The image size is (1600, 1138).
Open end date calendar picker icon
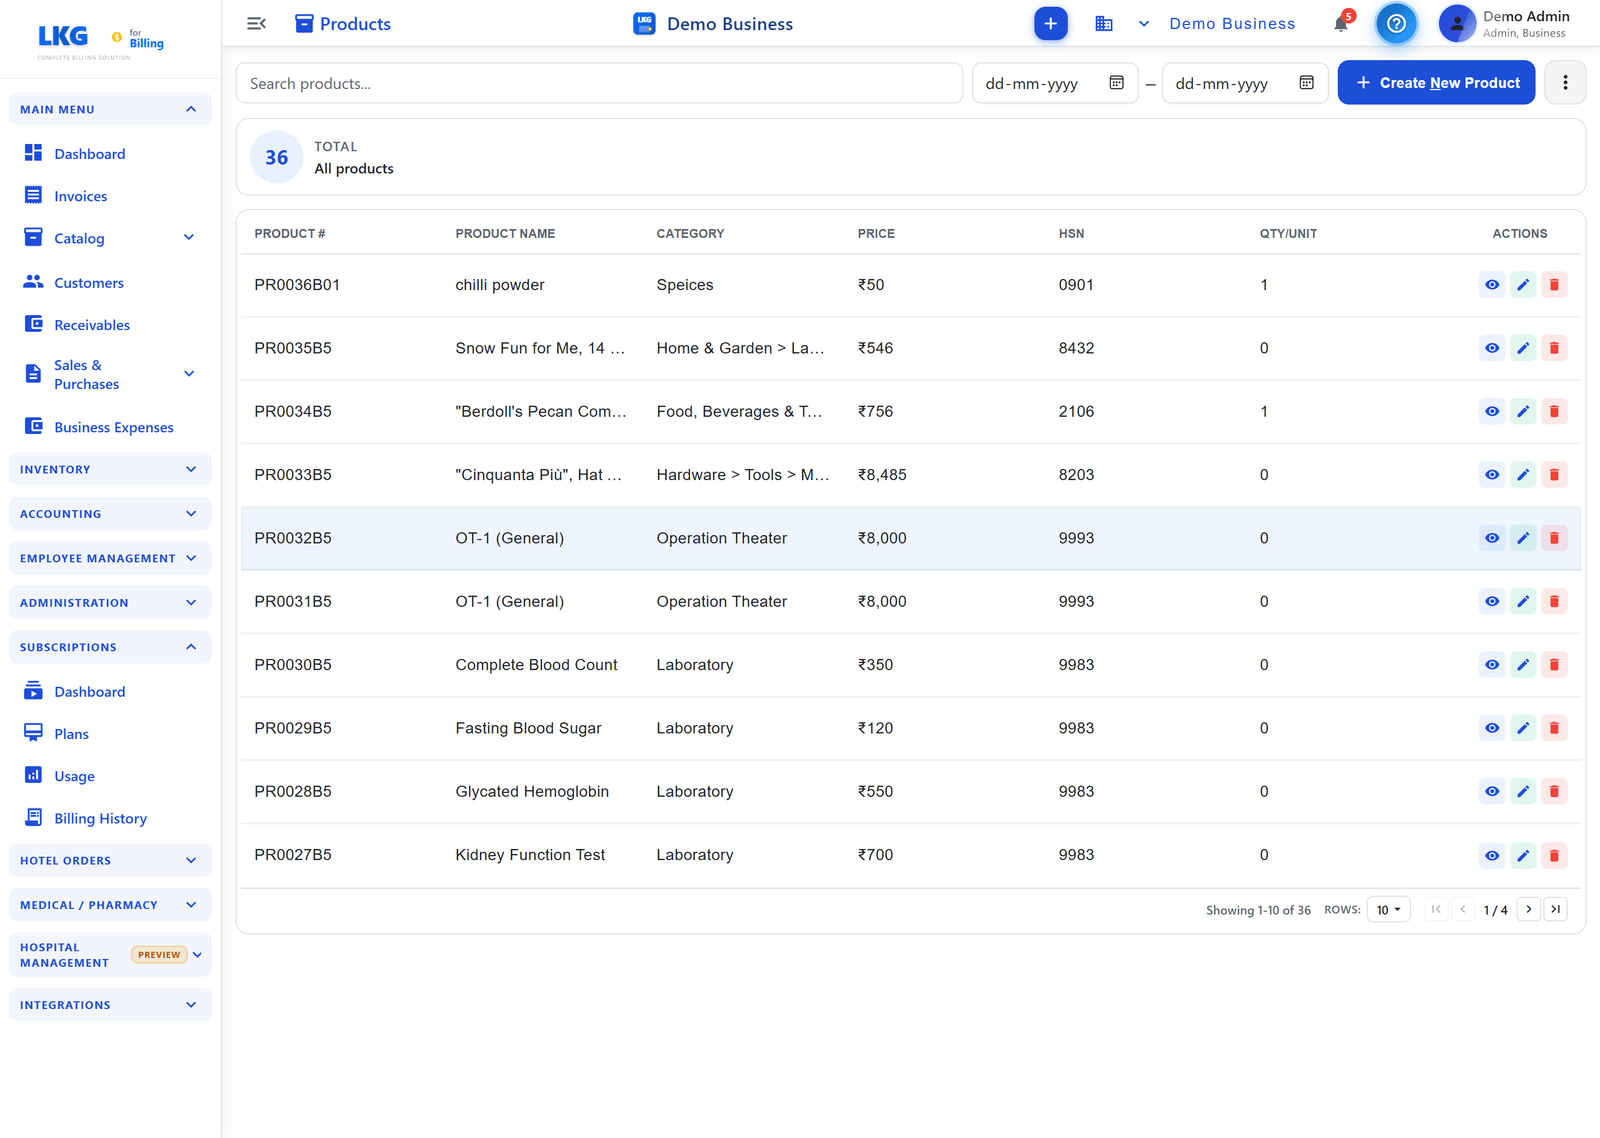pyautogui.click(x=1306, y=83)
